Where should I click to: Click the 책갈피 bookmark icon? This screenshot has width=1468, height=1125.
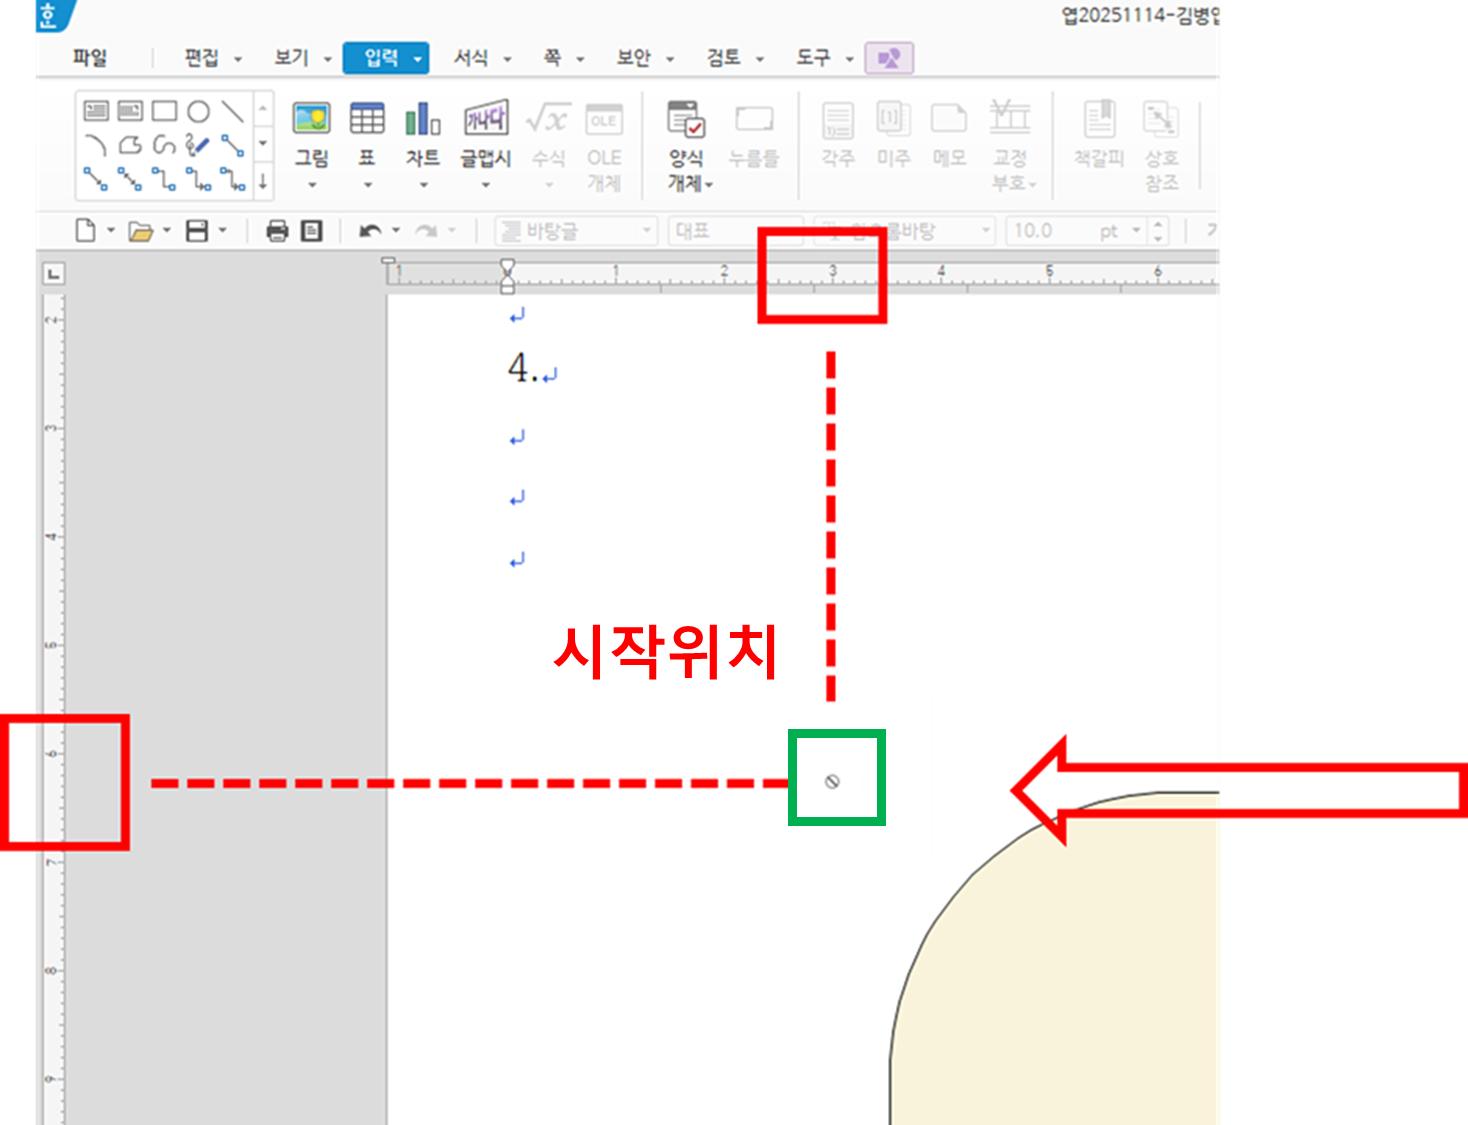1099,119
